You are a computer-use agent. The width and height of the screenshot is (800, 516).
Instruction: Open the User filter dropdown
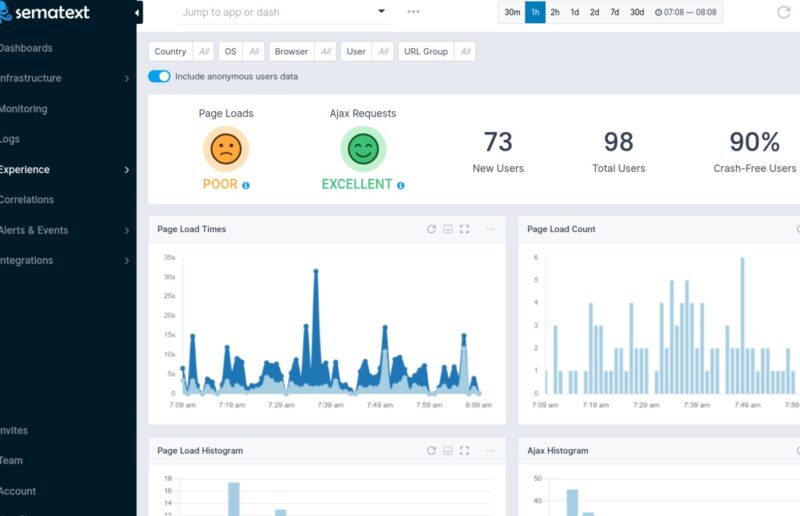(x=367, y=52)
